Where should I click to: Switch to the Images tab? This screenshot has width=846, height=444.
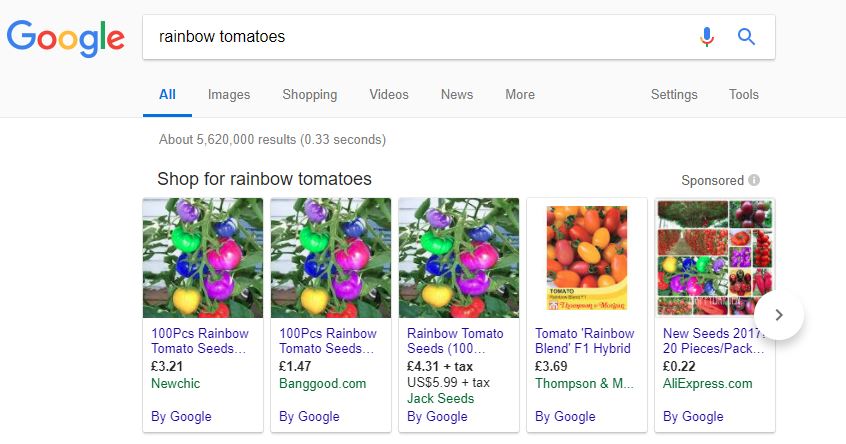[x=229, y=94]
